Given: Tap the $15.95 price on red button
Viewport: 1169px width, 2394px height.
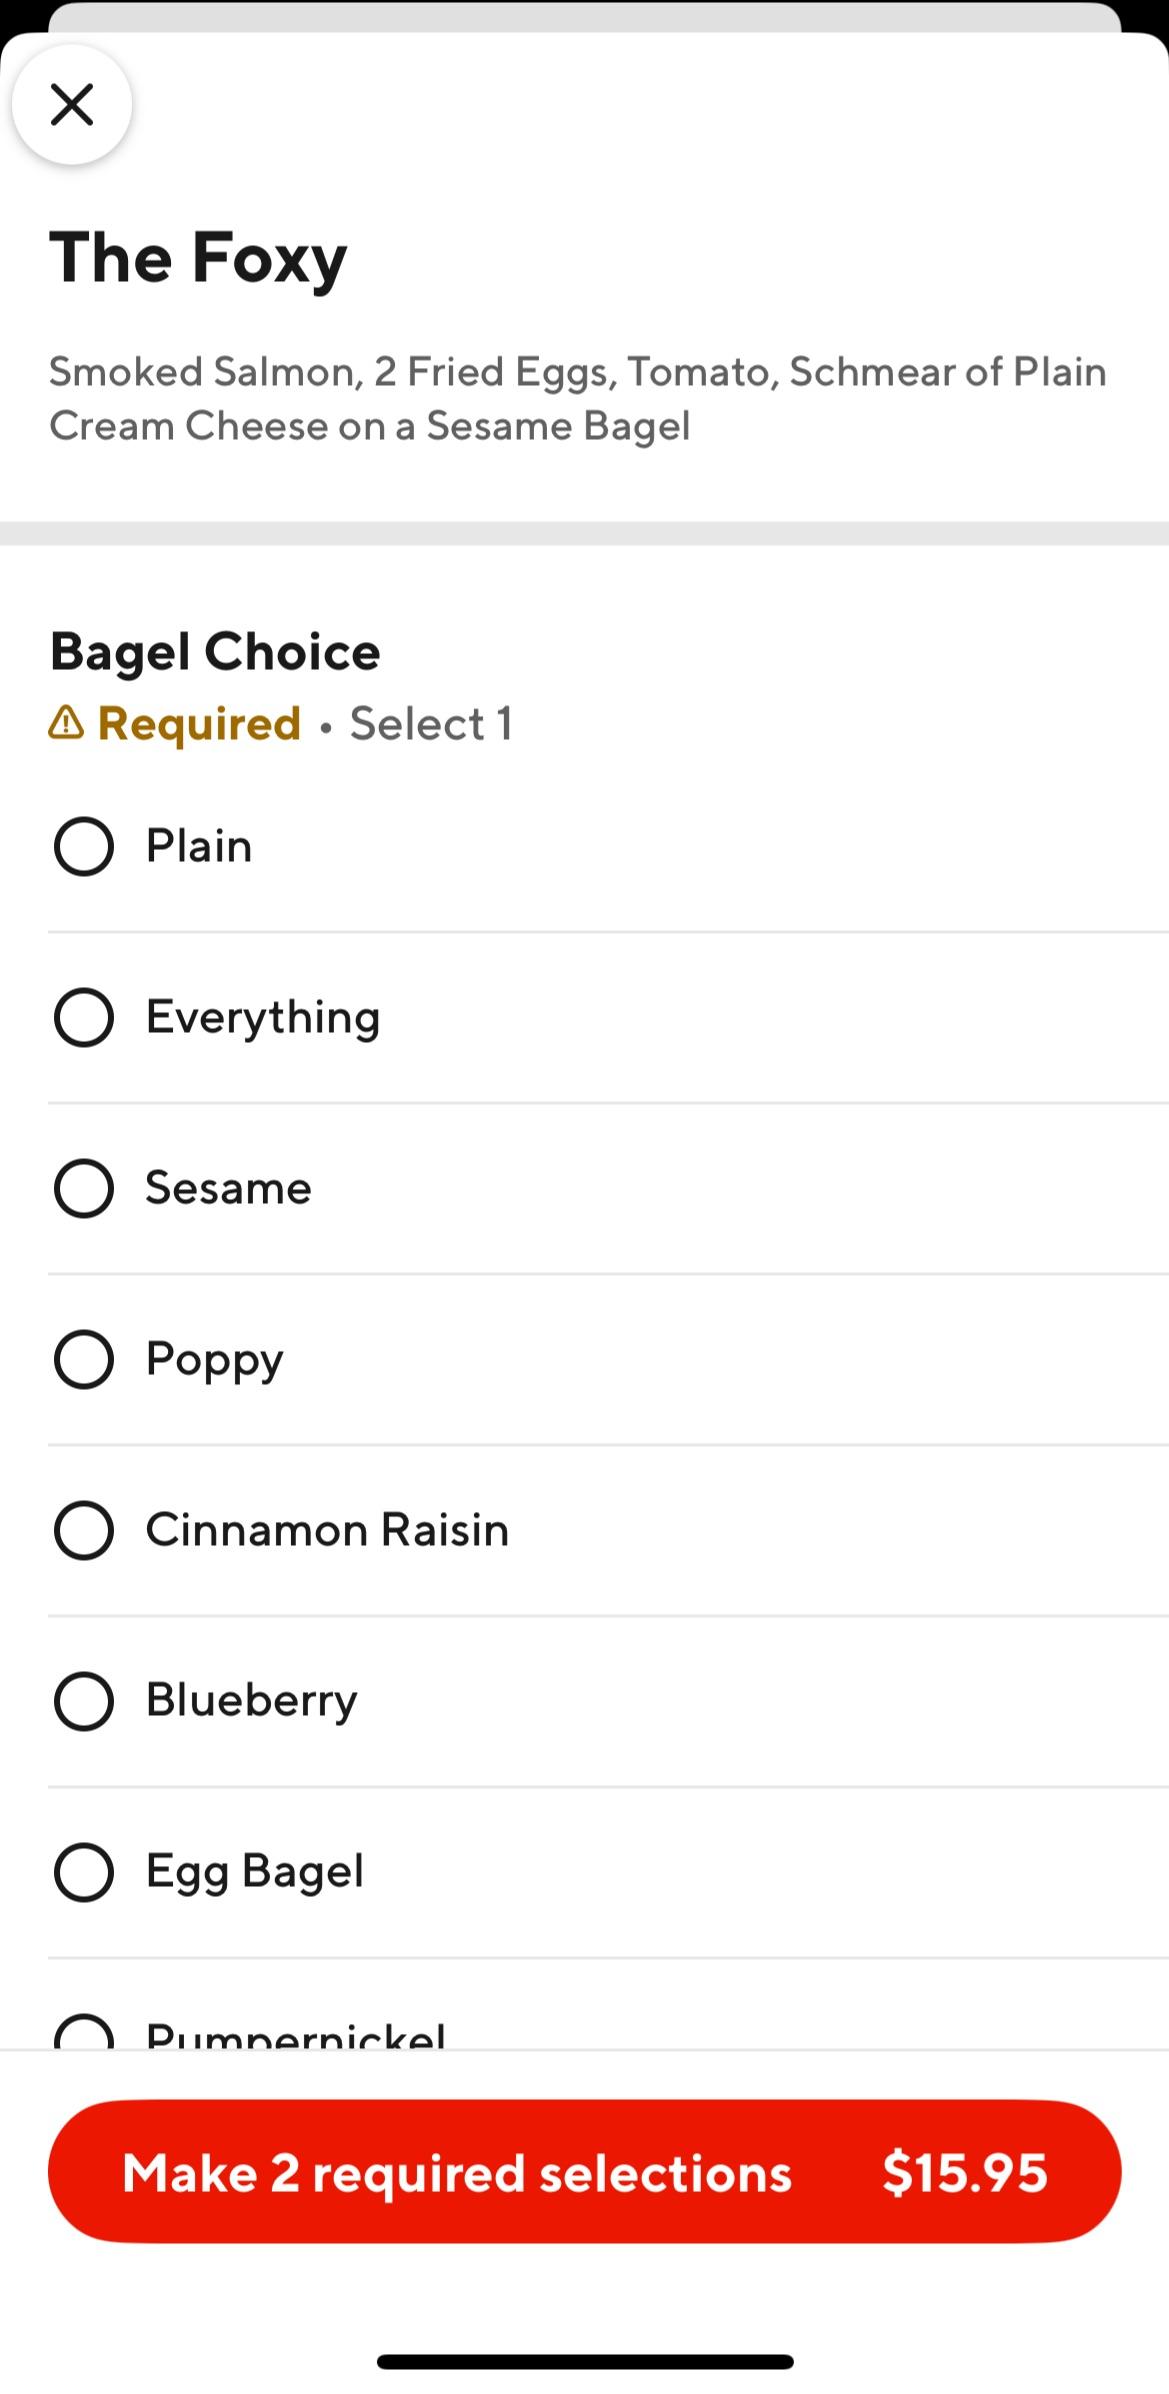Looking at the screenshot, I should point(965,2172).
